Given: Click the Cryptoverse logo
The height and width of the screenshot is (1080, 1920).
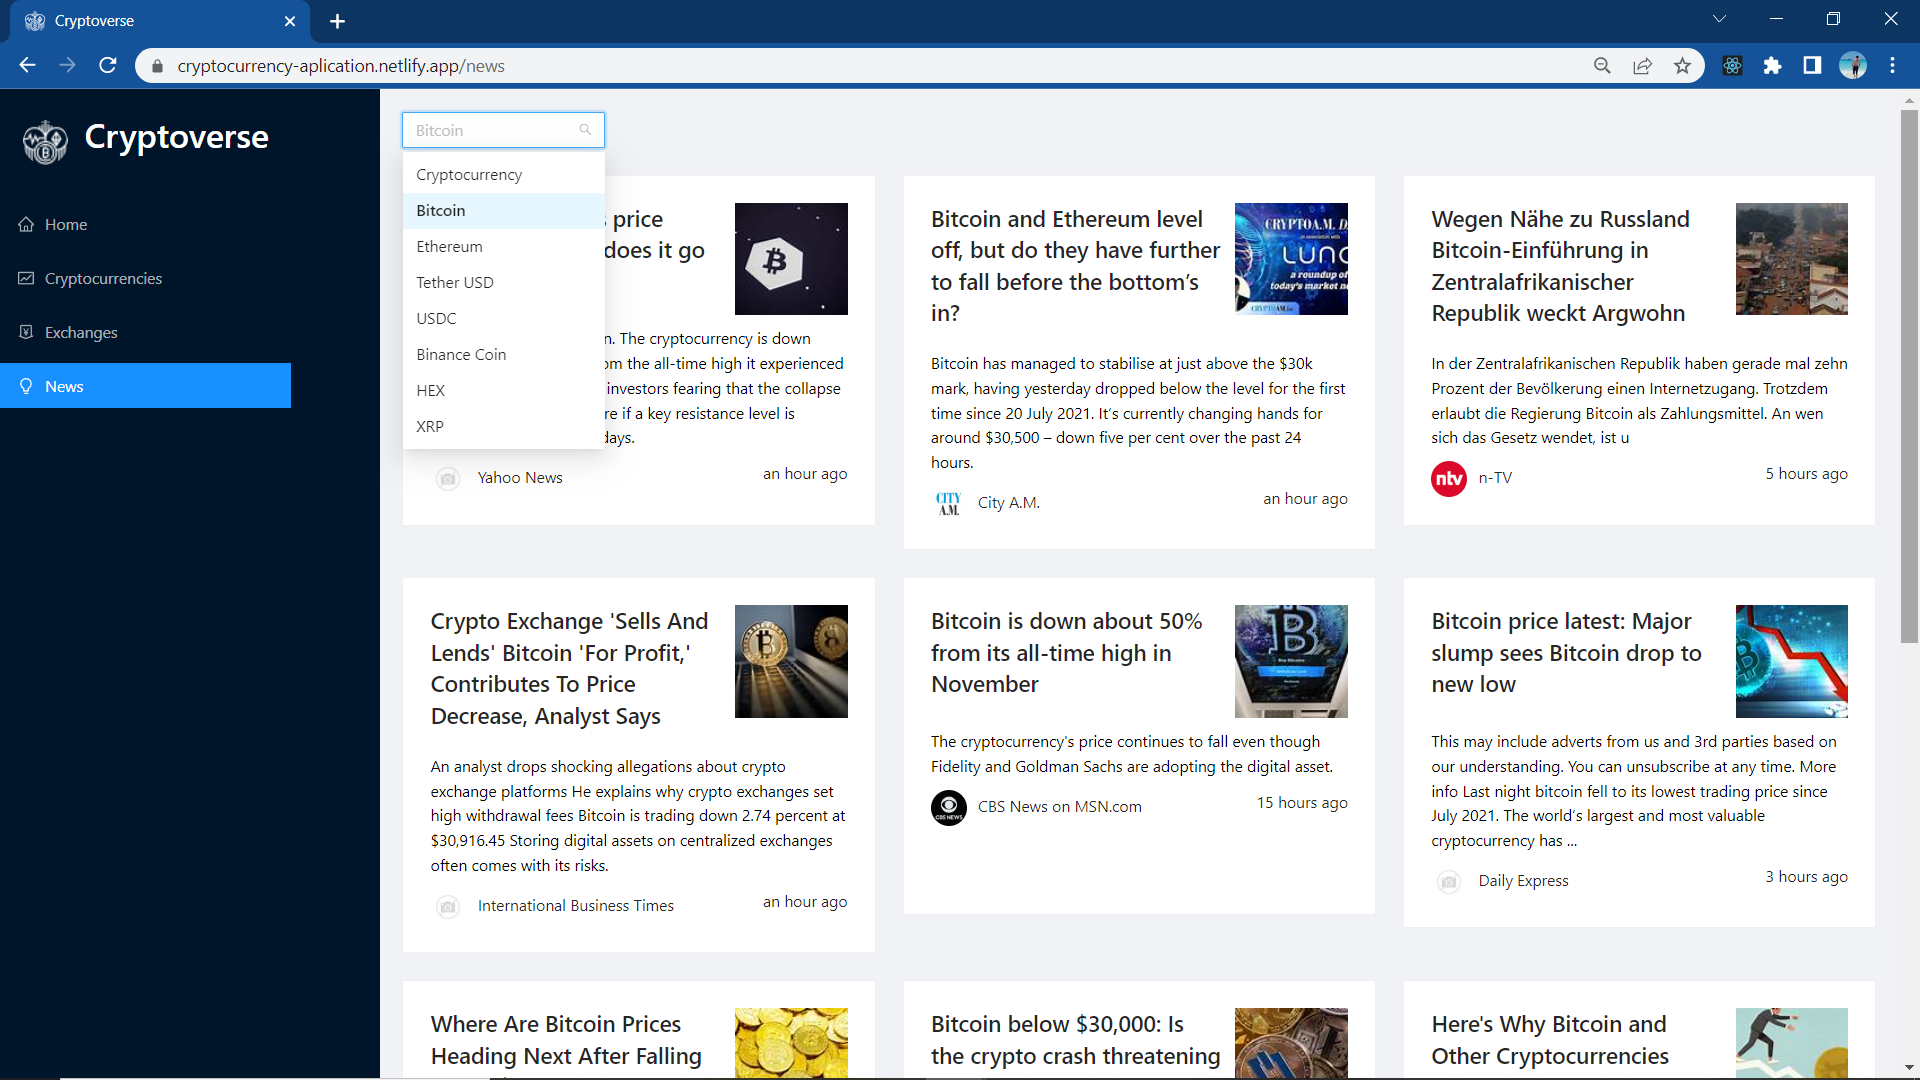Looking at the screenshot, I should [44, 141].
